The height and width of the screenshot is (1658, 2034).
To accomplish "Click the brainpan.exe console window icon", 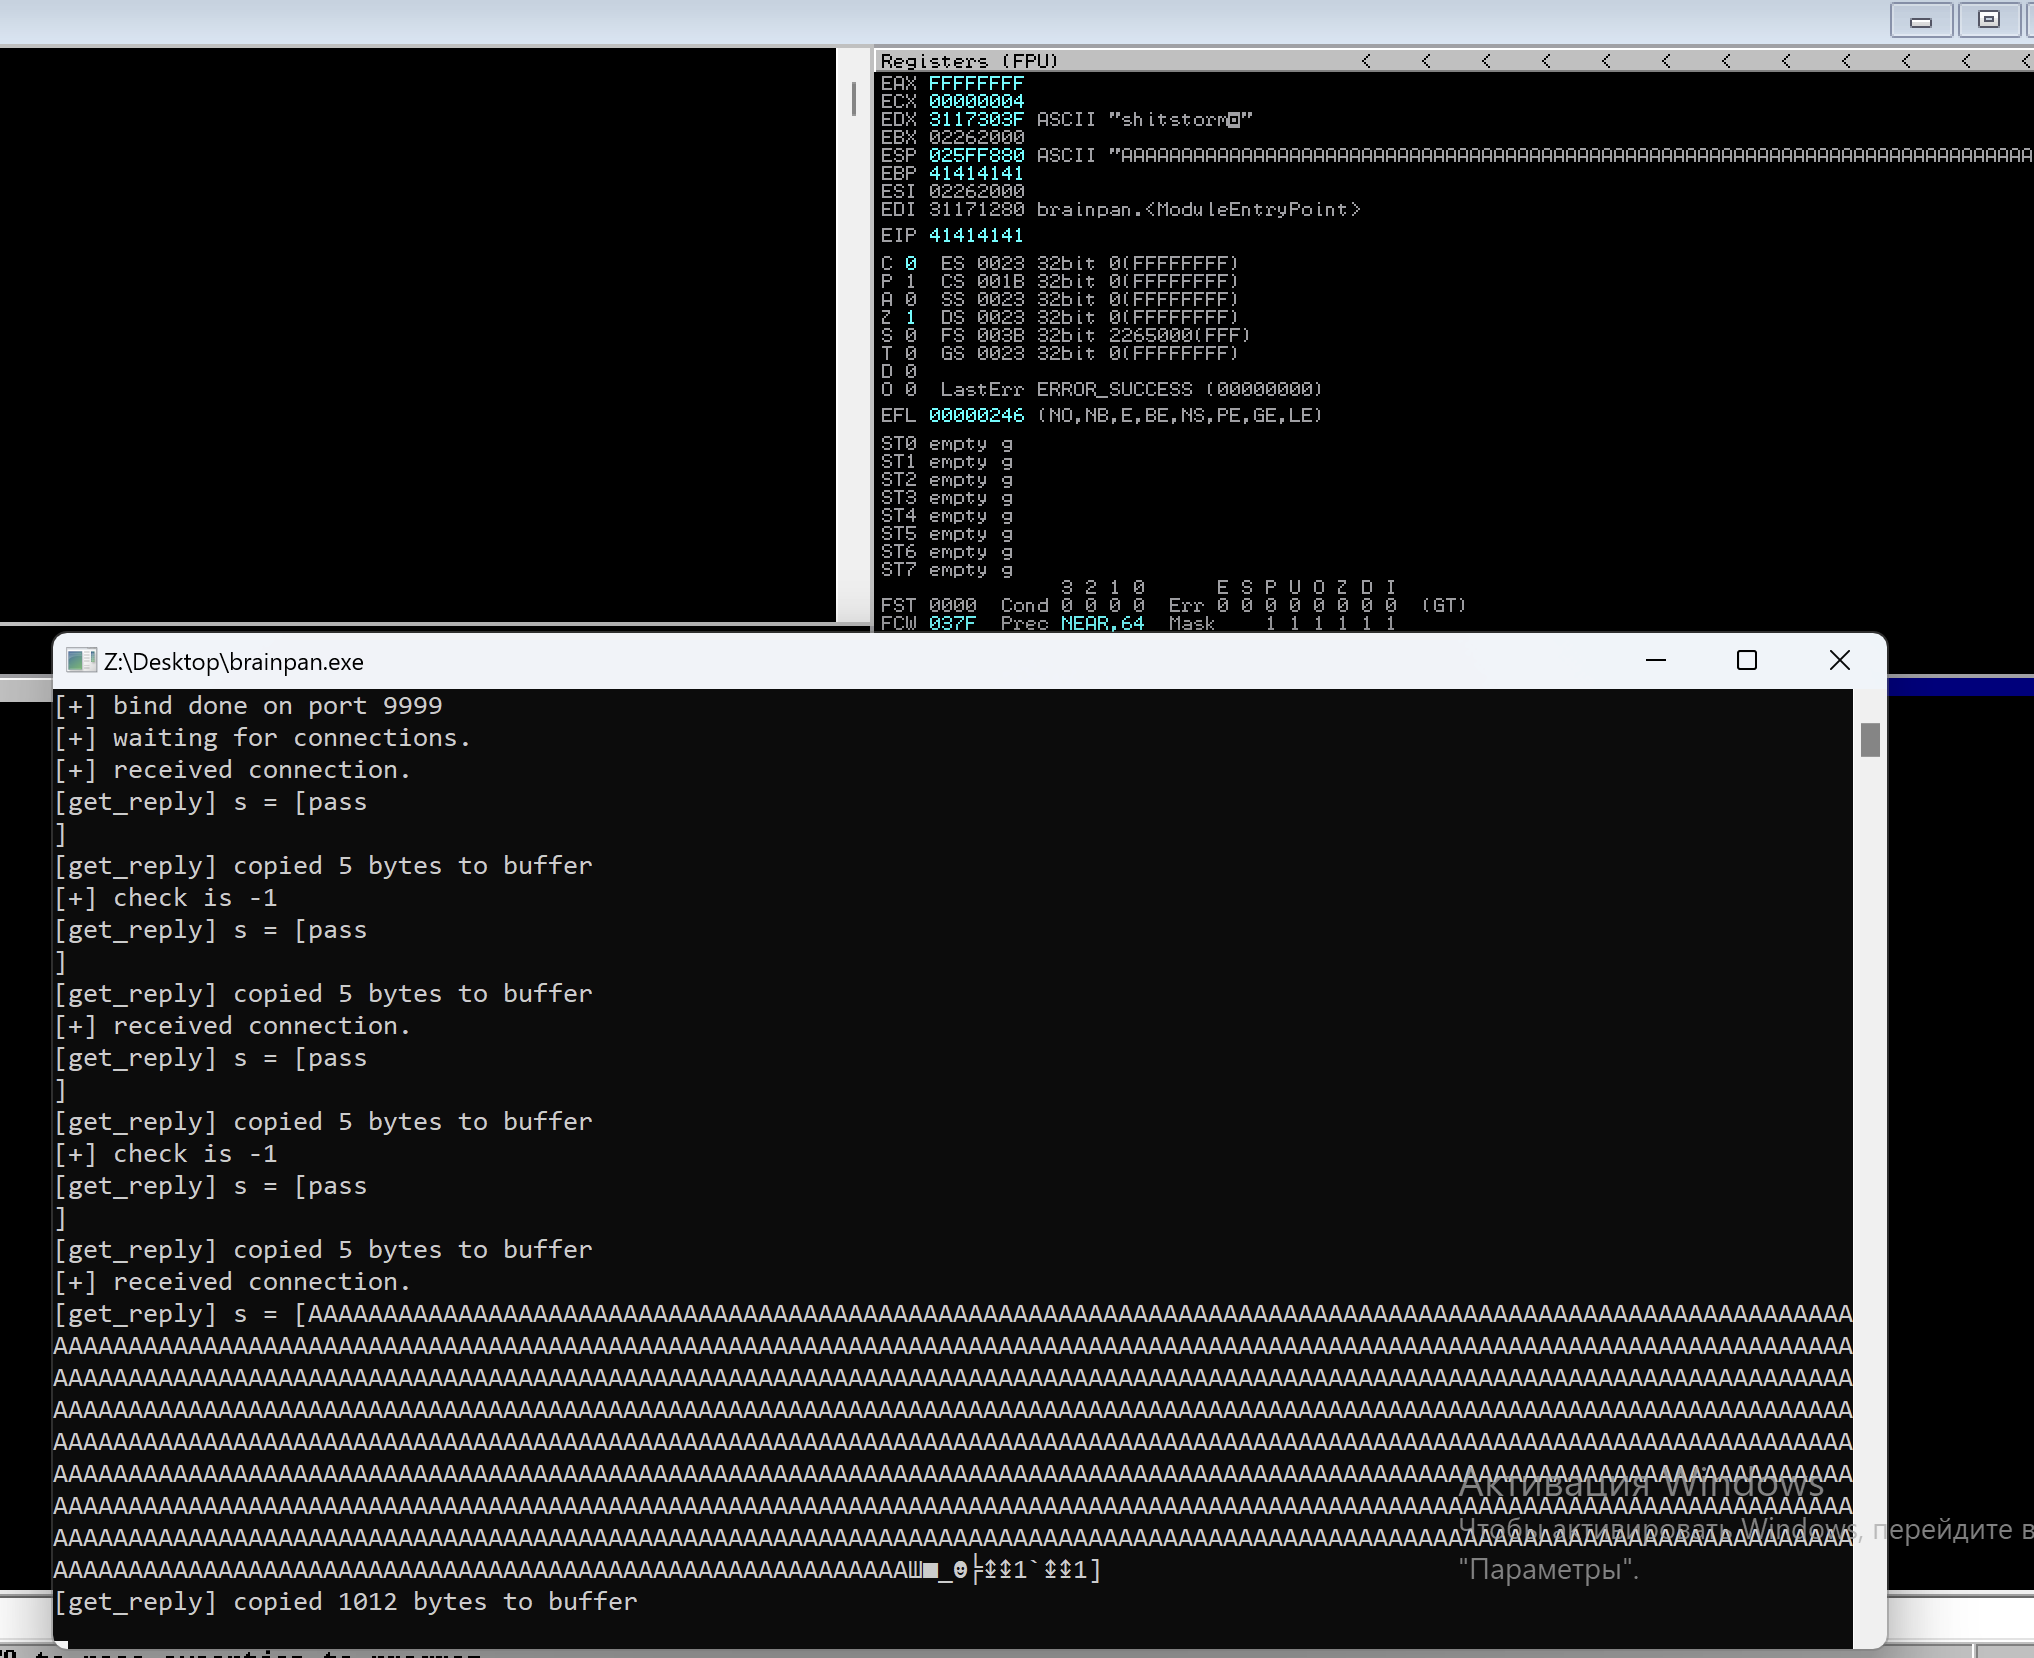I will [80, 661].
